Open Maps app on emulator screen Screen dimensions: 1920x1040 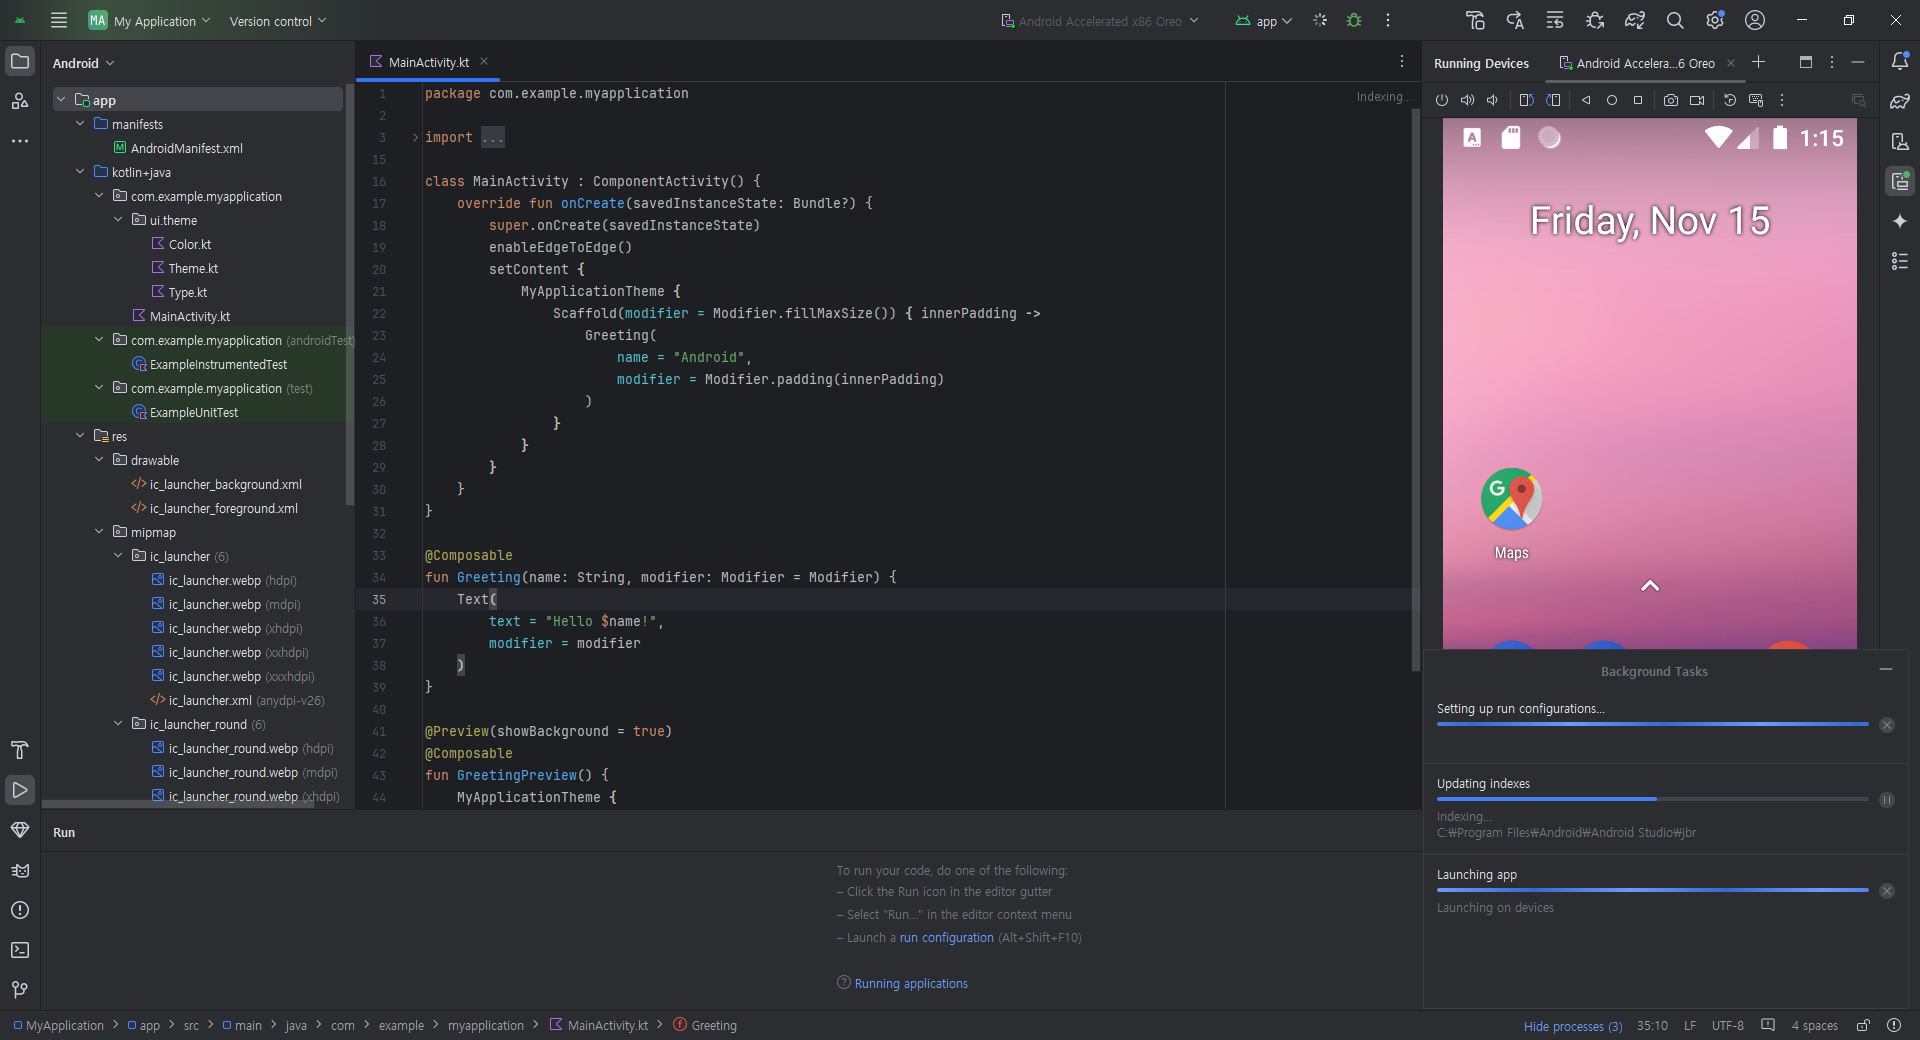coord(1511,514)
